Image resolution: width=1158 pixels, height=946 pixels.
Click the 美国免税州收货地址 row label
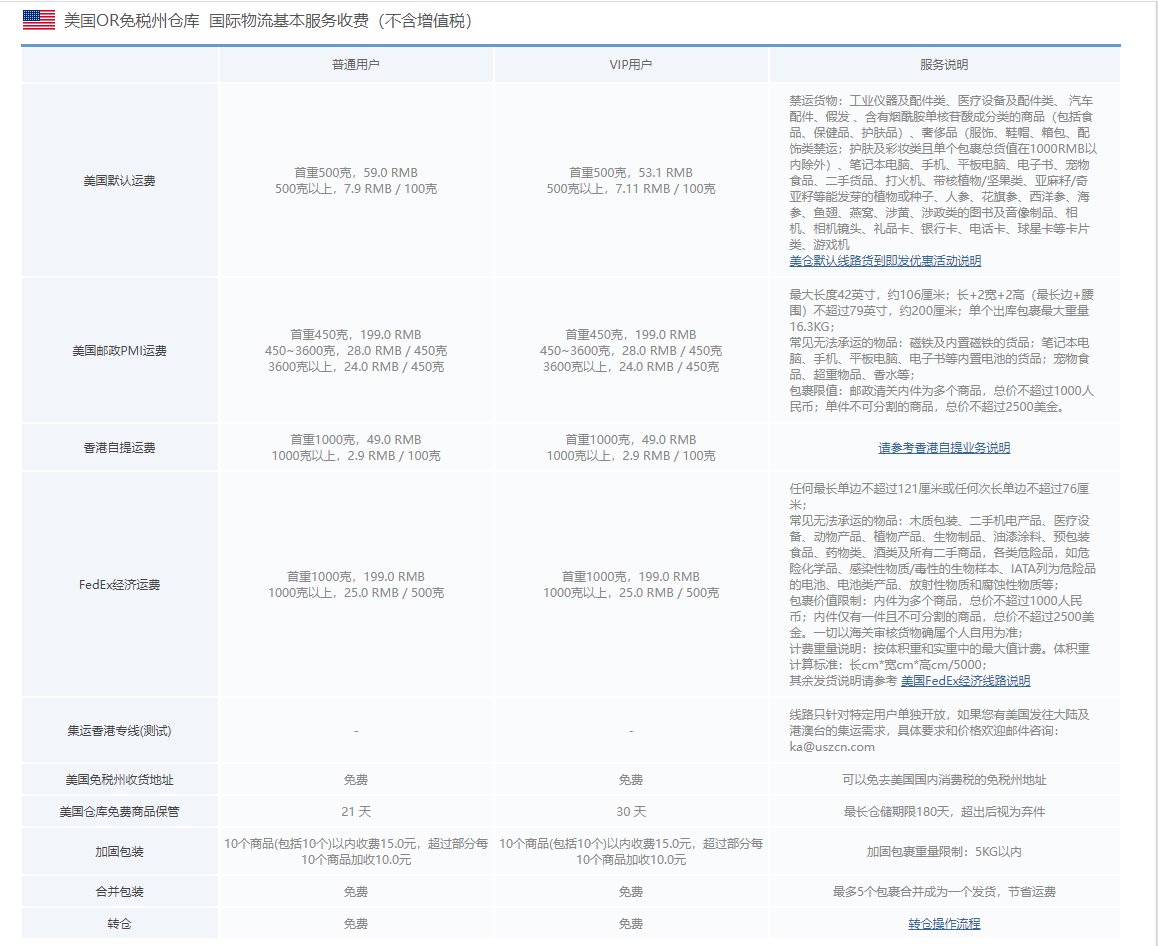click(119, 779)
